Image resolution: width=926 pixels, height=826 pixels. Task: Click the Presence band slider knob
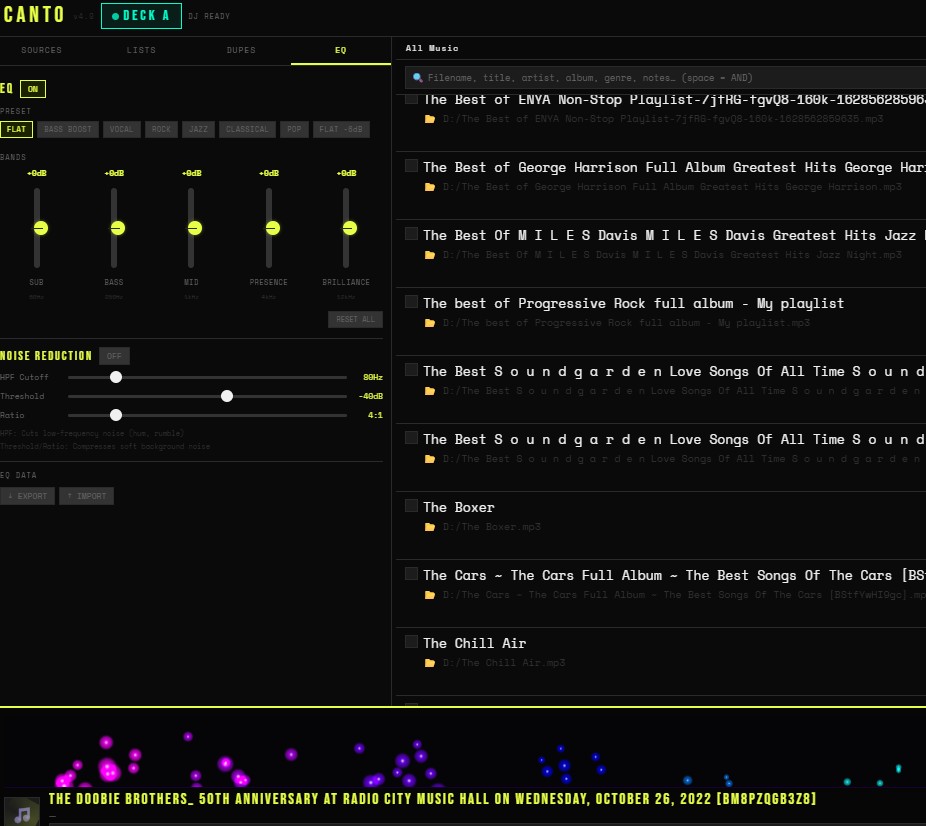[273, 228]
